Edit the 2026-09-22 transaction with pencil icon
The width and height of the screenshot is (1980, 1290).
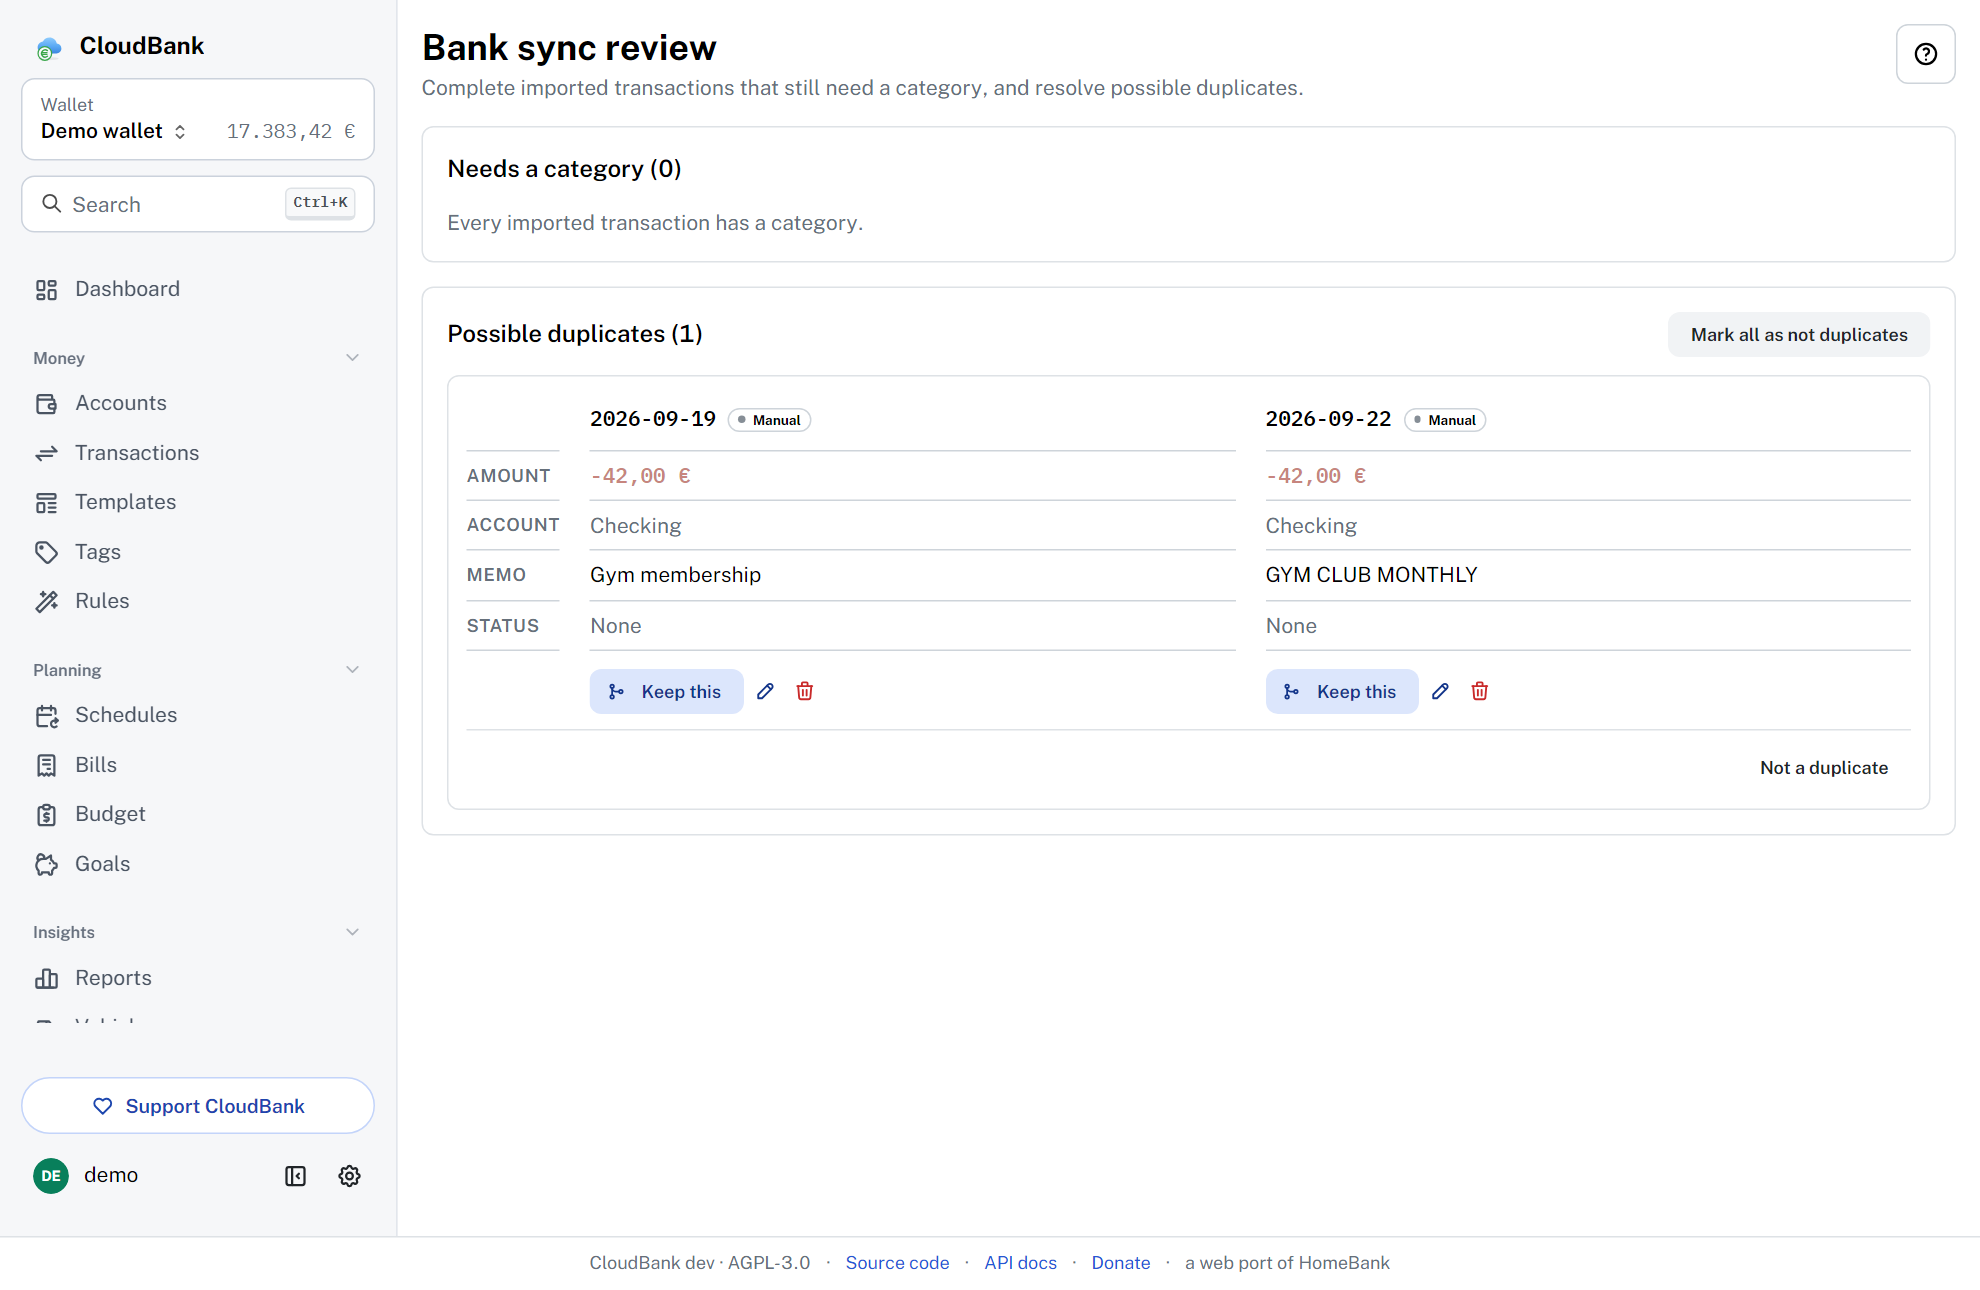[x=1440, y=691]
